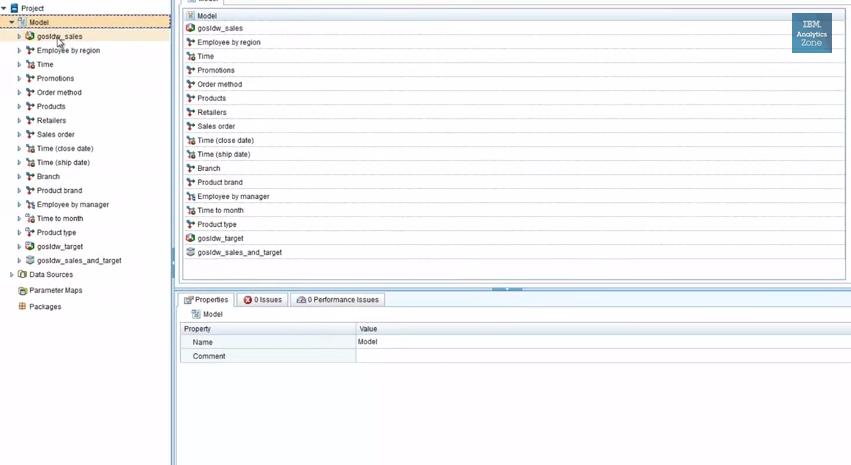The image size is (851, 465).
Task: Collapse the Project root node
Action: click(x=4, y=8)
